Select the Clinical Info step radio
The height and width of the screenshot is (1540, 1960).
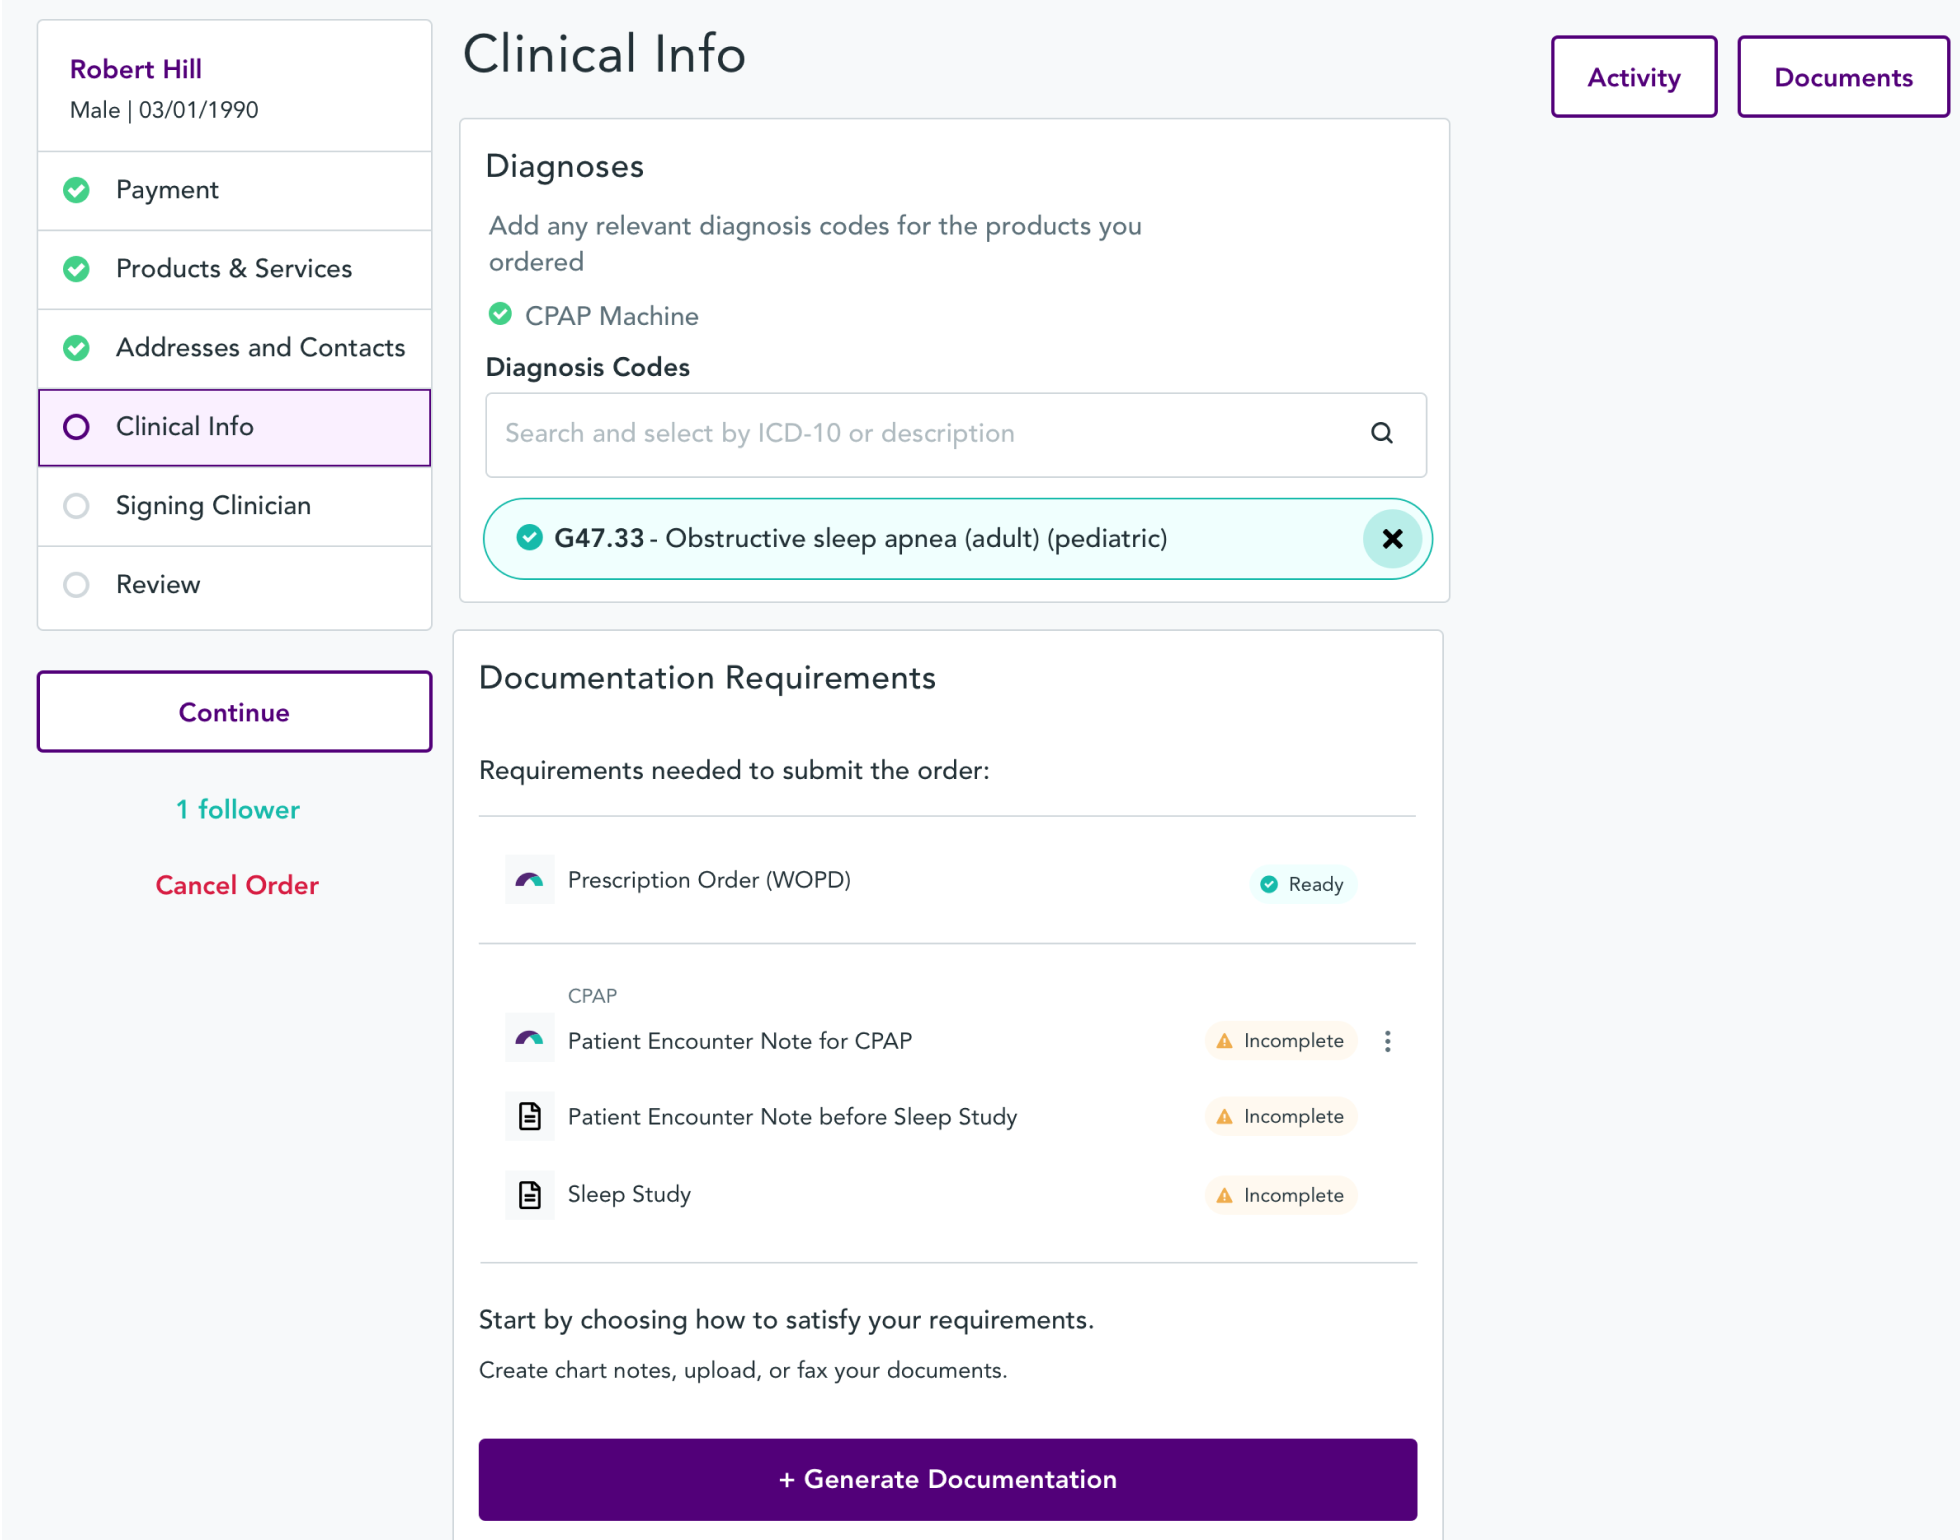pos(76,427)
